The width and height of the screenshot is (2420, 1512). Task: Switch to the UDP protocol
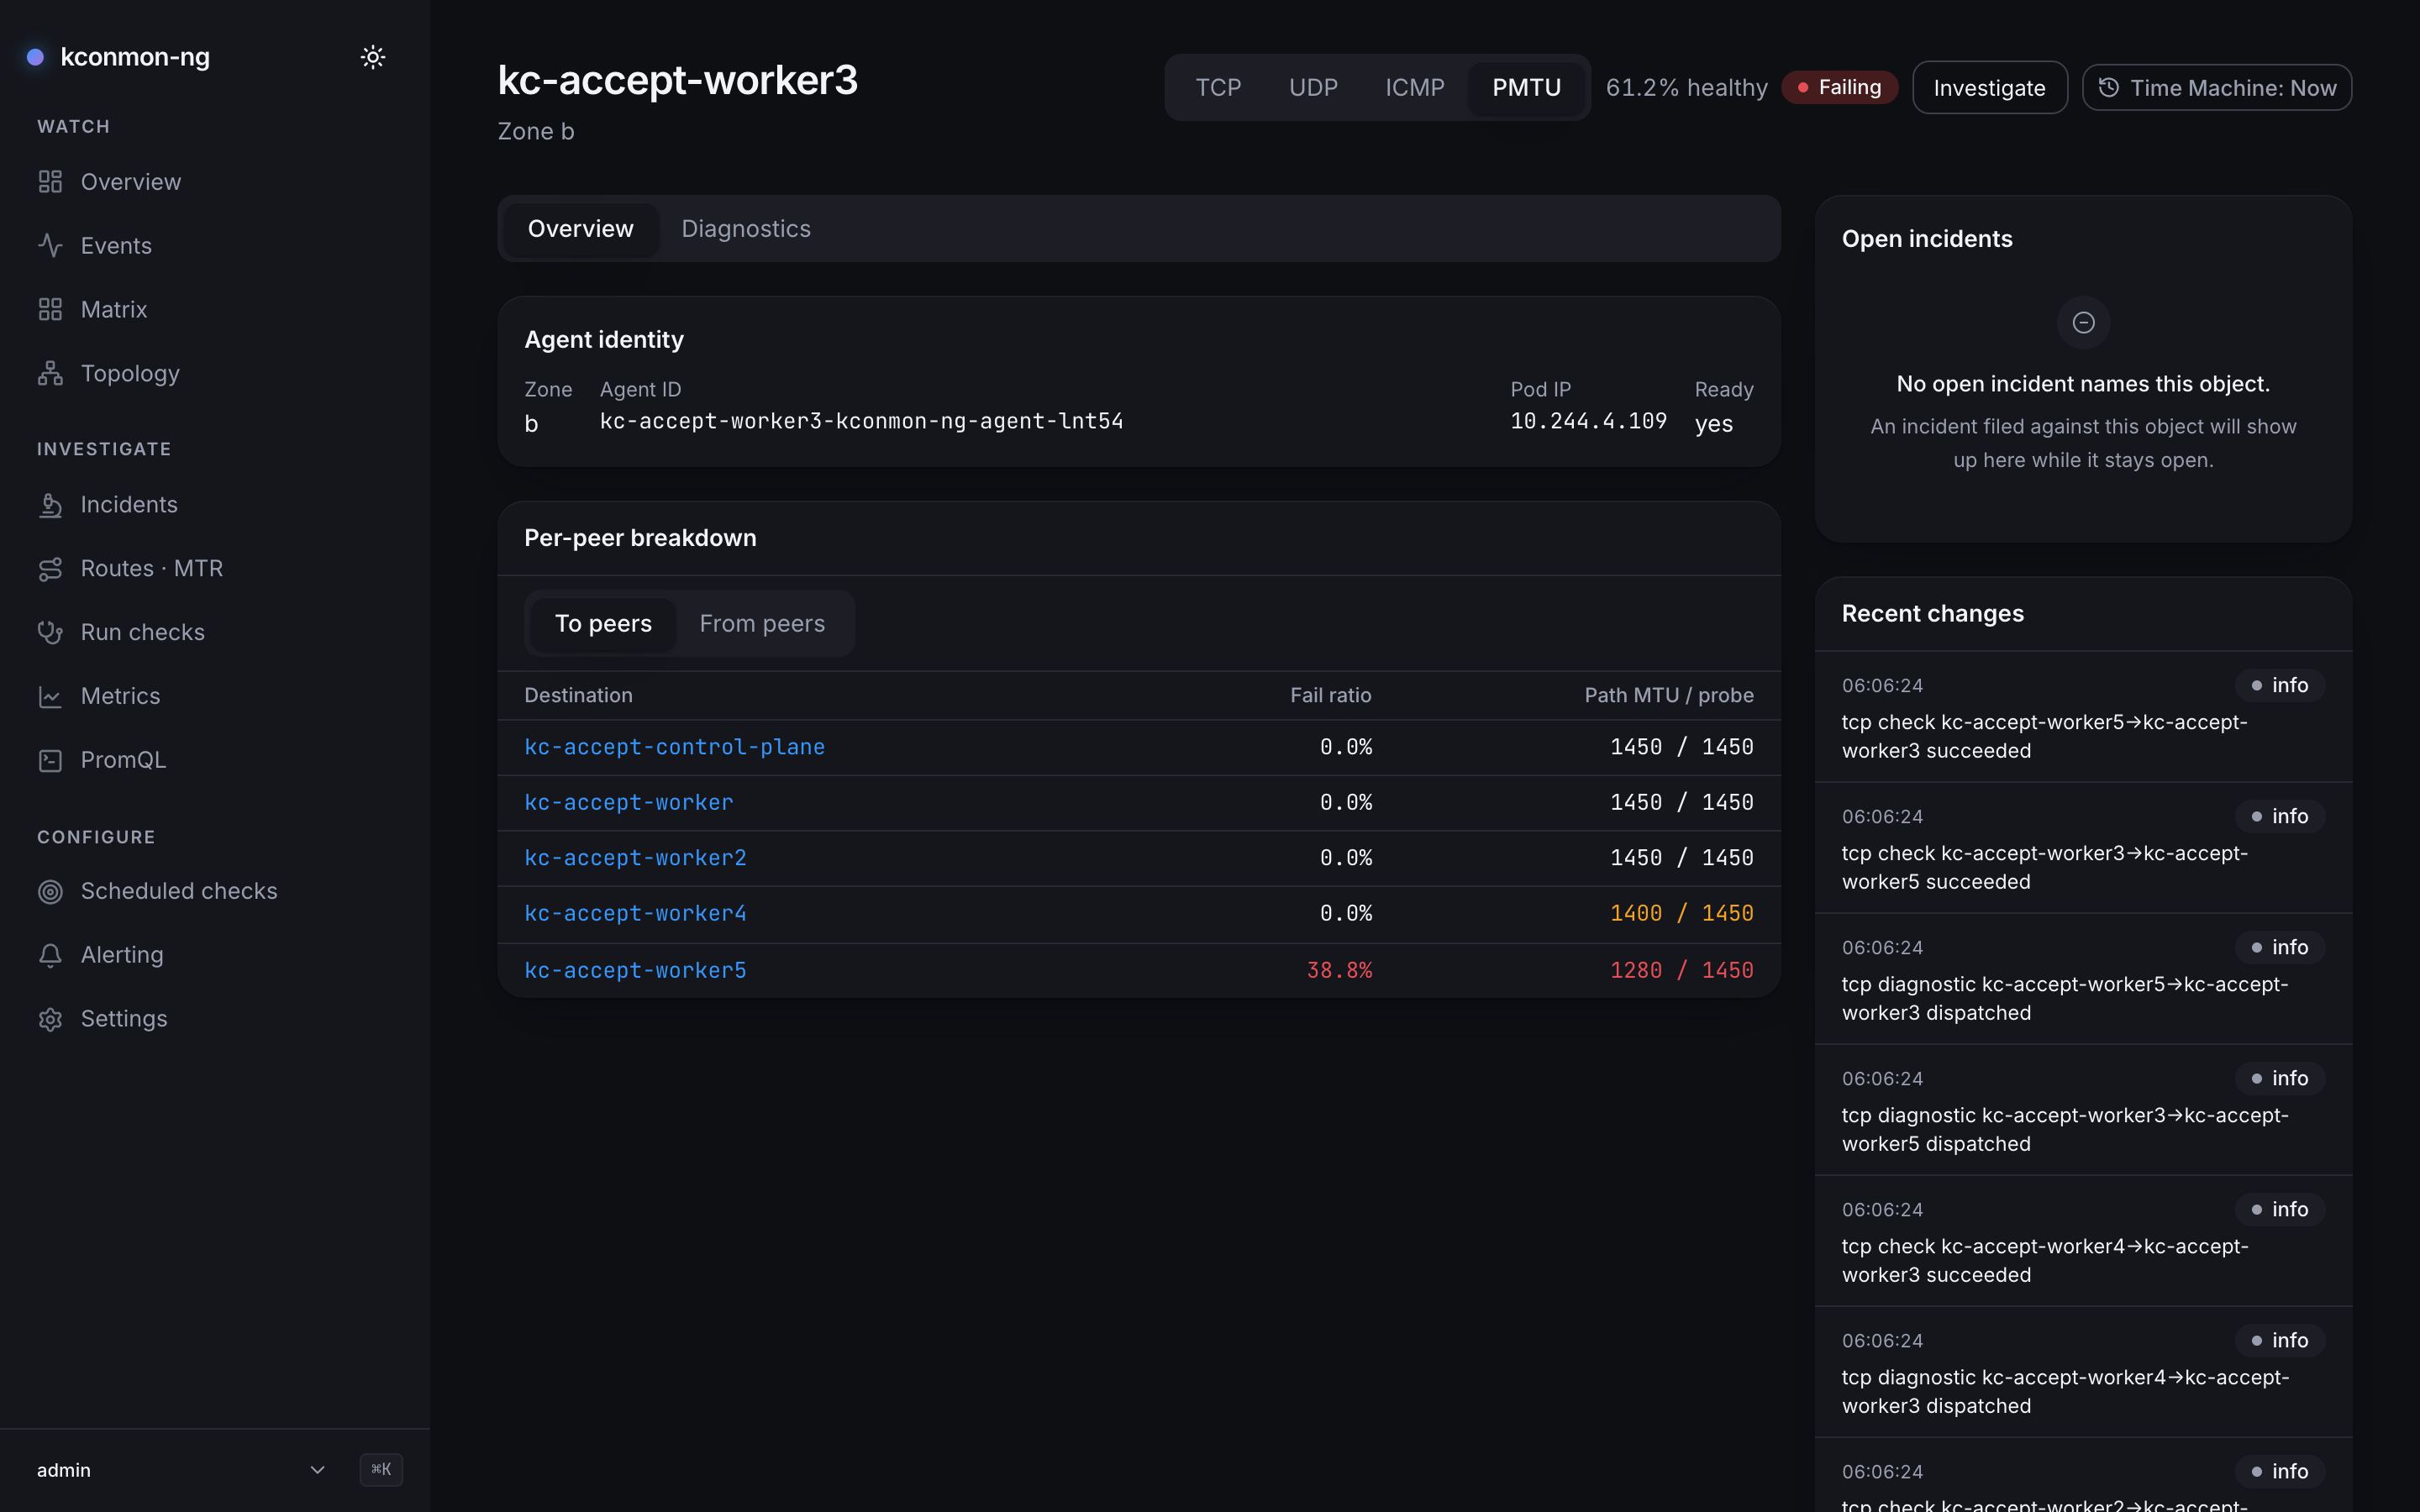tap(1313, 88)
